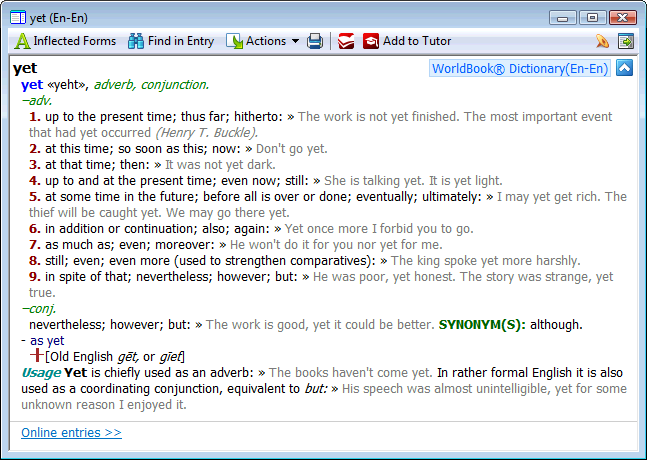The width and height of the screenshot is (647, 460).
Task: Click the word 'although' synonym
Action: [554, 325]
